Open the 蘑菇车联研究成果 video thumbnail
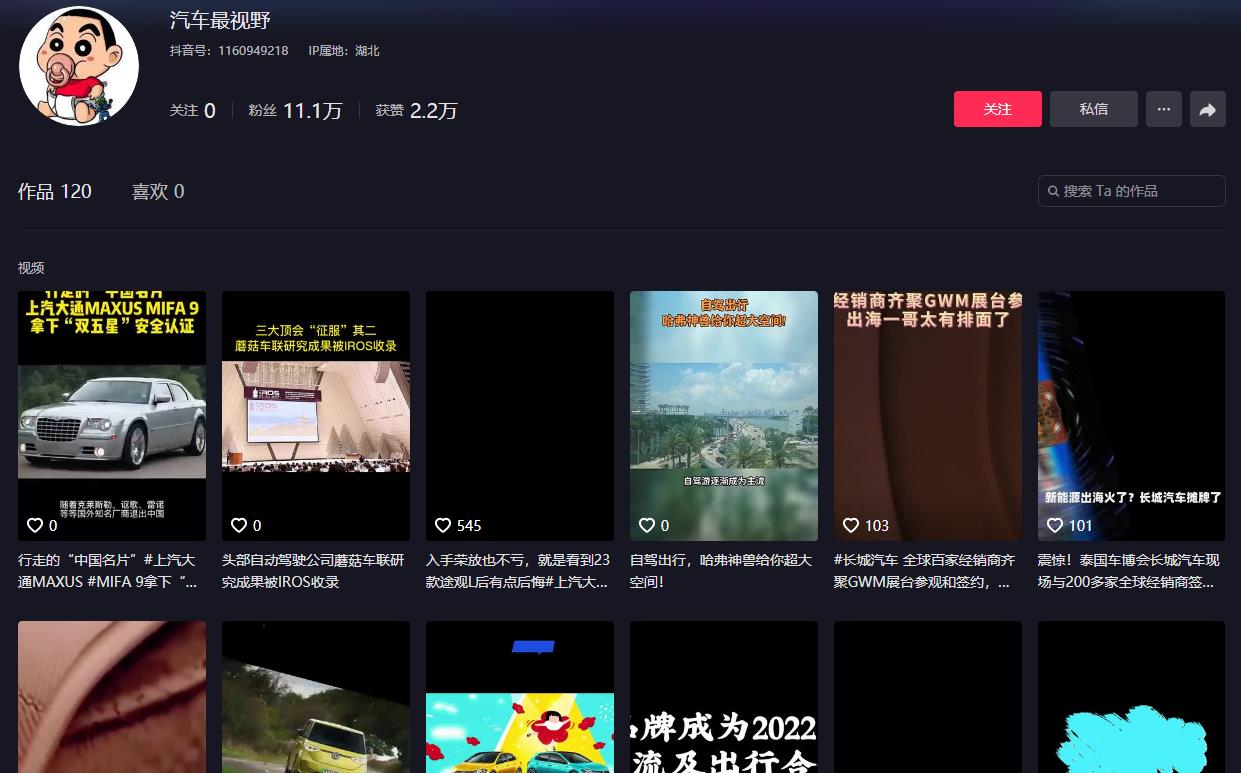Image resolution: width=1241 pixels, height=773 pixels. click(316, 416)
